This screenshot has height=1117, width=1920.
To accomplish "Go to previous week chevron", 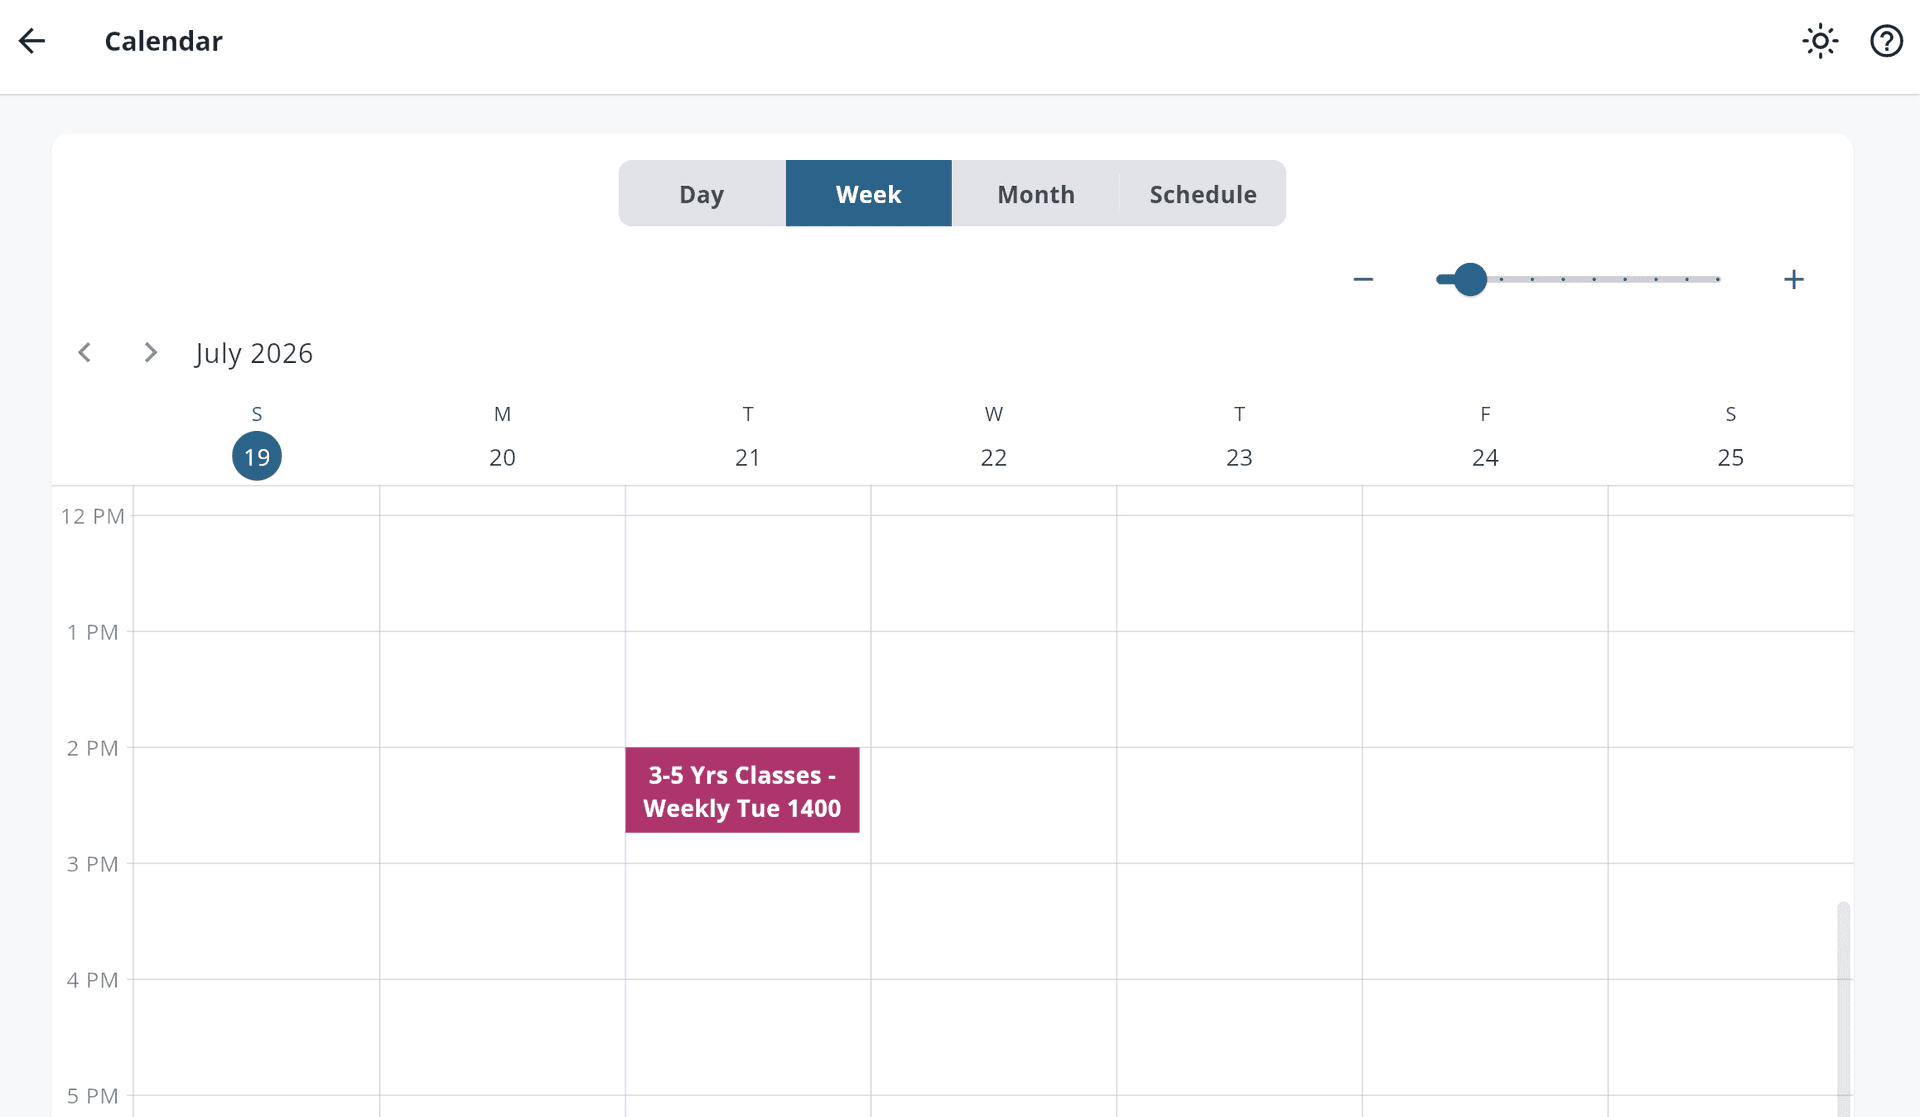I will coord(85,352).
